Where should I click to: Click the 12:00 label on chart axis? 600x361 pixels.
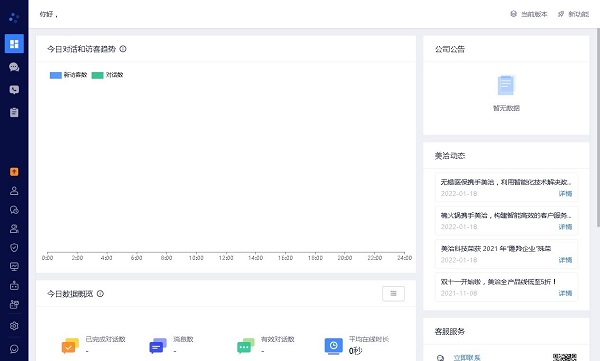[x=226, y=258]
